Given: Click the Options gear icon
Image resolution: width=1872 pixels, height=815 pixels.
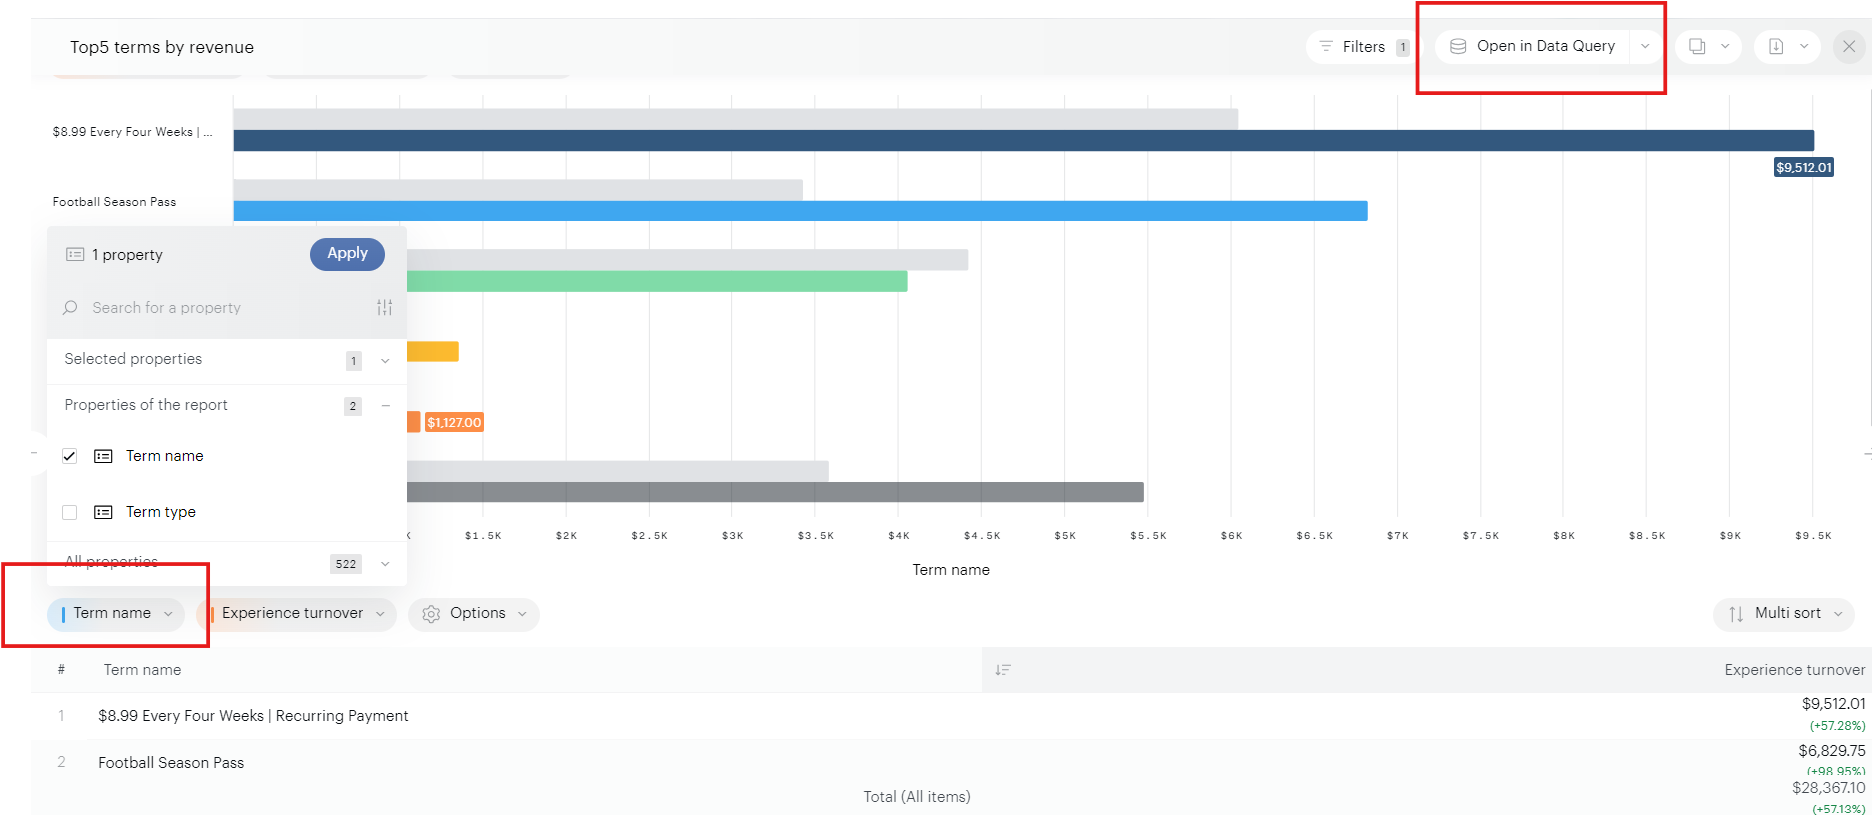Looking at the screenshot, I should point(431,614).
